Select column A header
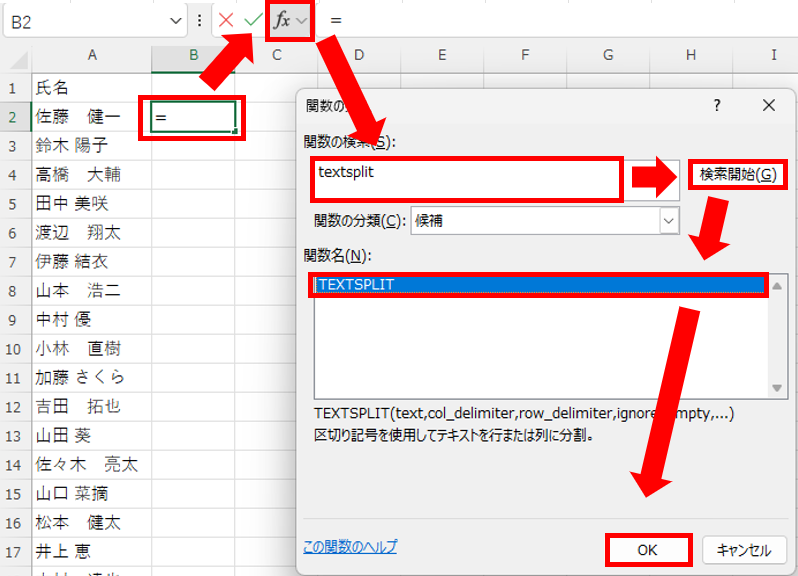This screenshot has width=798, height=576. 91,55
